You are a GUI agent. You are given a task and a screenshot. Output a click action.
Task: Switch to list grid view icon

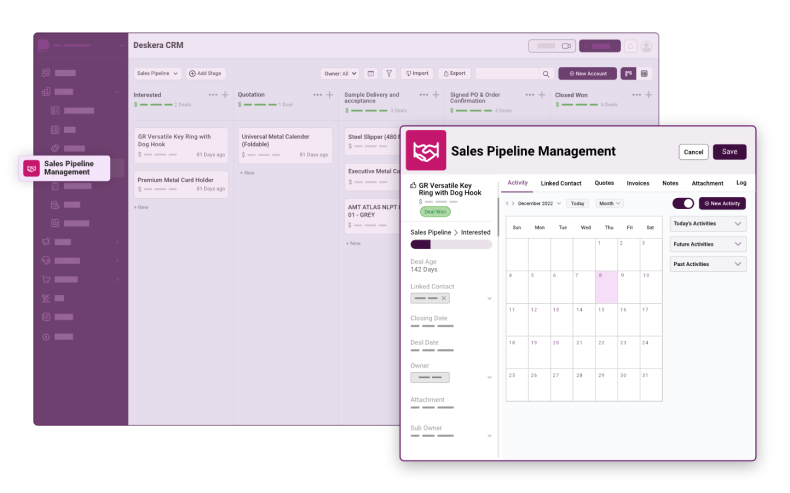(x=644, y=74)
